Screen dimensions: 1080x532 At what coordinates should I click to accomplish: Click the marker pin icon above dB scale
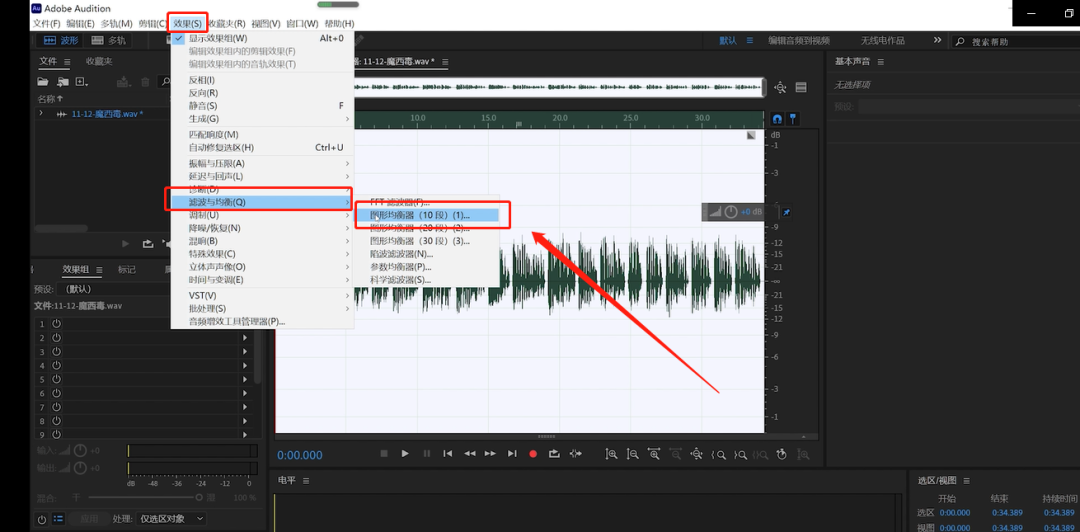click(x=792, y=119)
